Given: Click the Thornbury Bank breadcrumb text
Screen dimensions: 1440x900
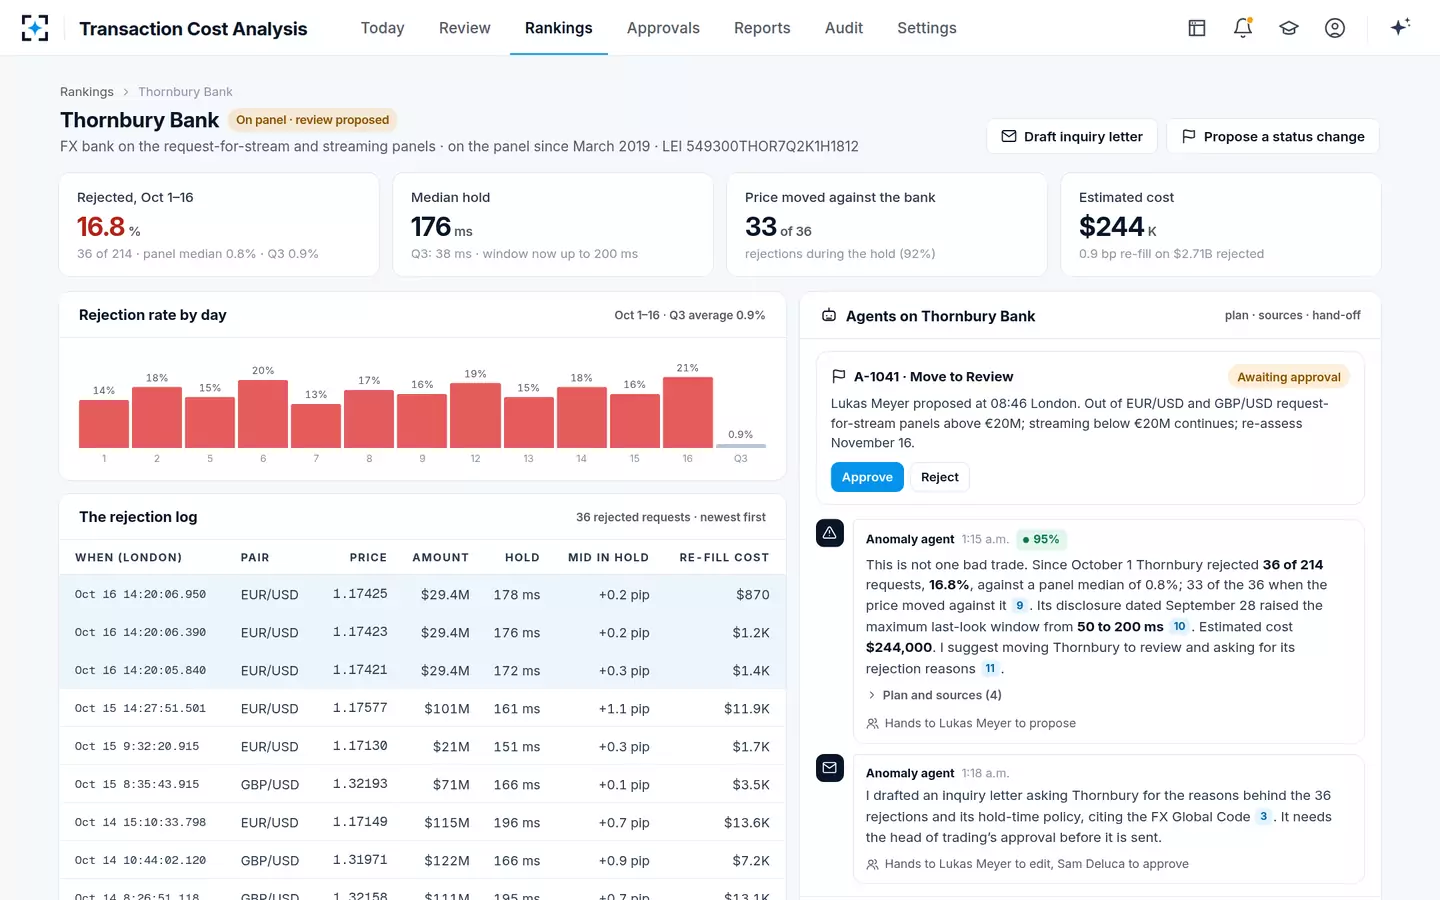Looking at the screenshot, I should pos(185,92).
